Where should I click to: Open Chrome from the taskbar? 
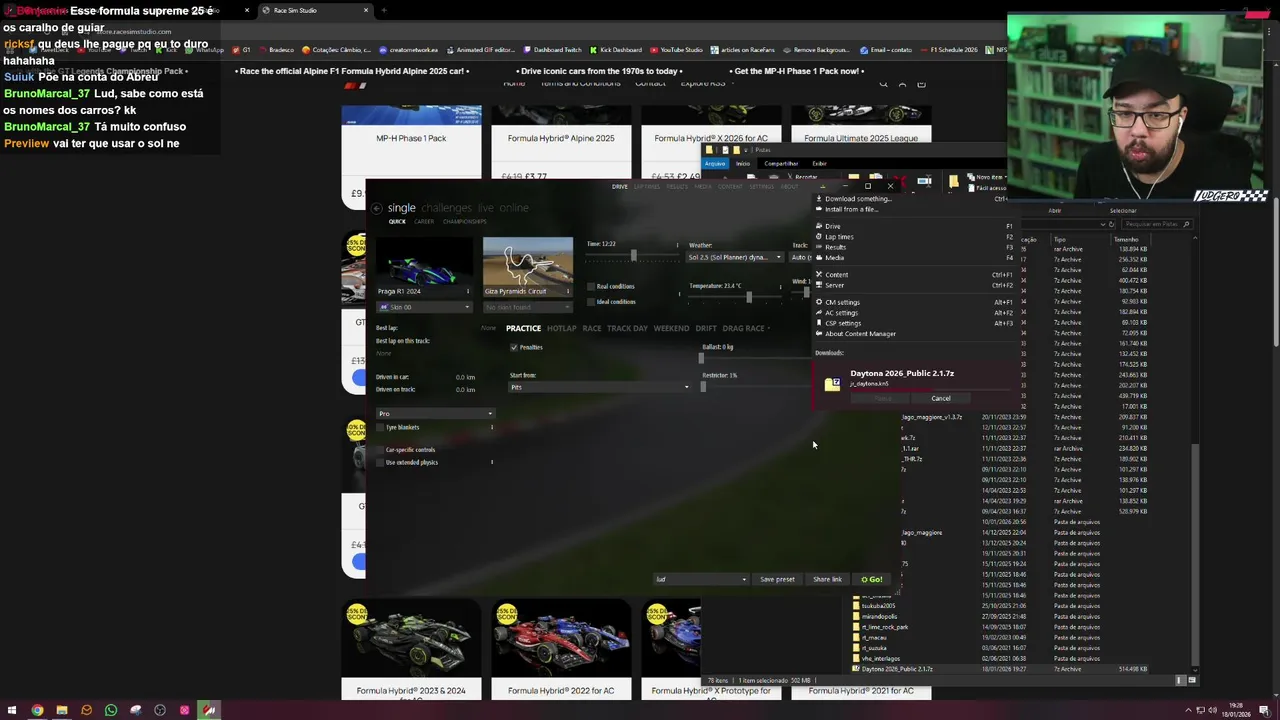click(x=37, y=710)
